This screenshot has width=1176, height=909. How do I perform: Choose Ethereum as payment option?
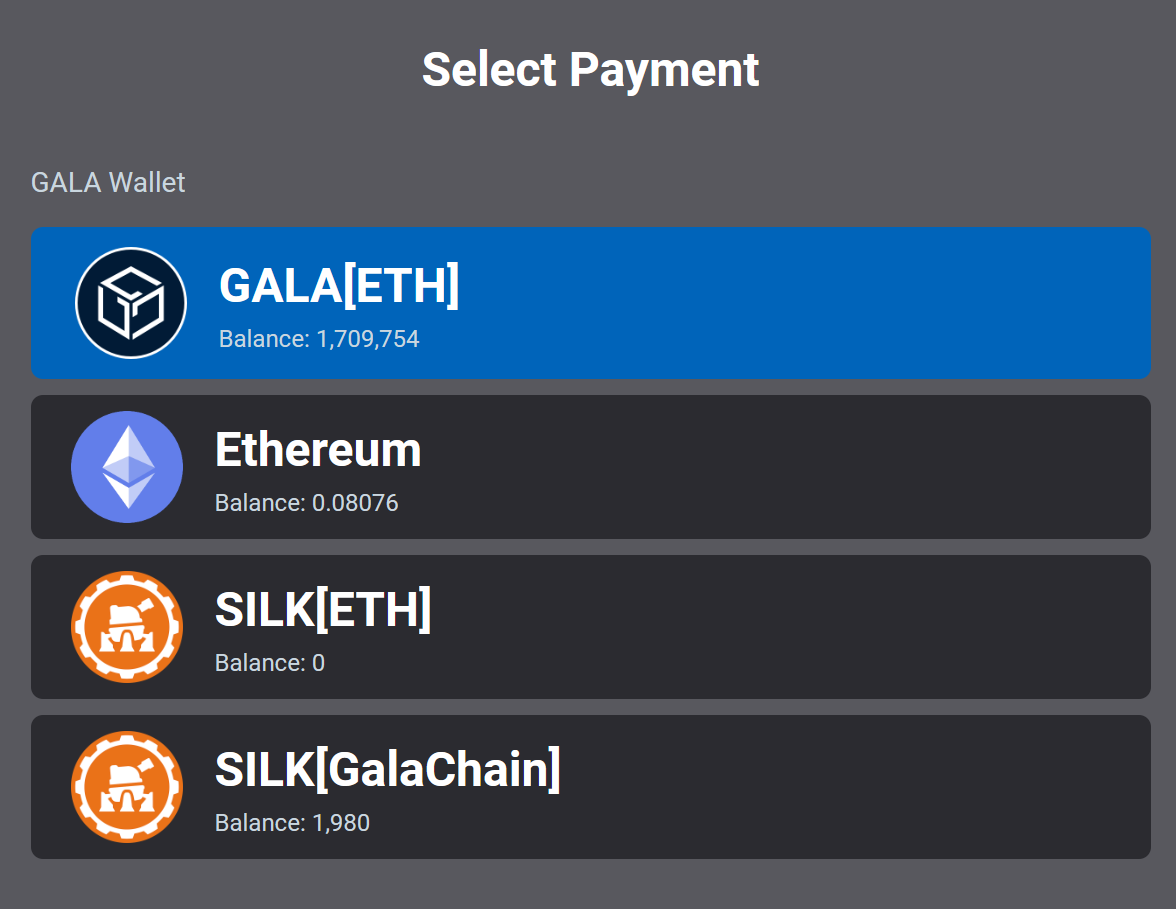590,466
